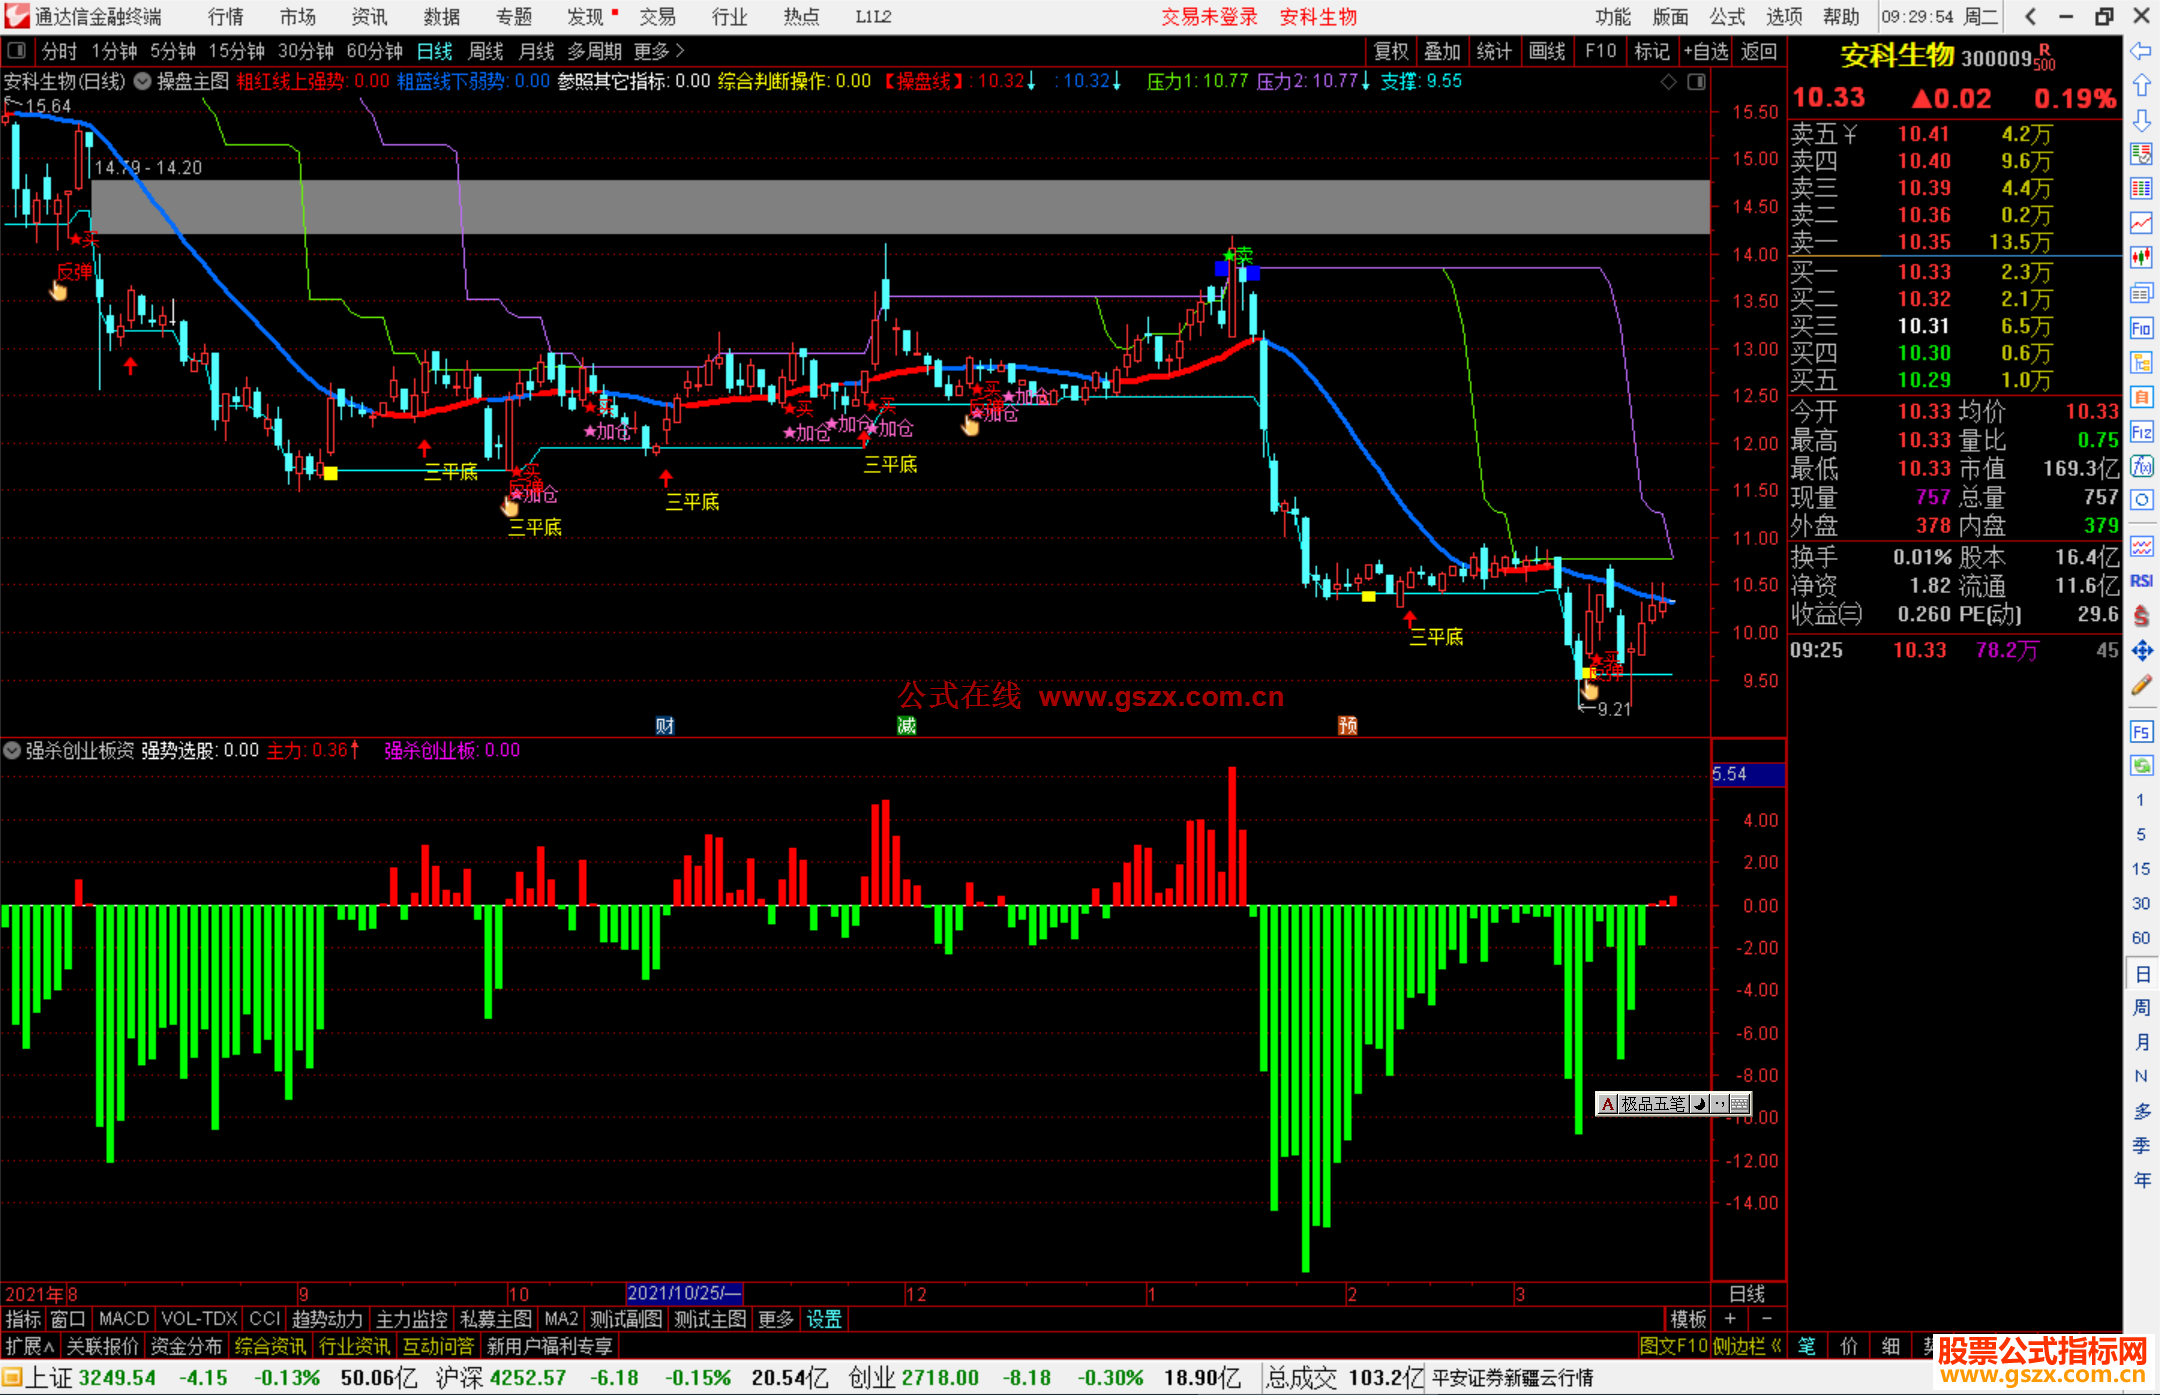The width and height of the screenshot is (2160, 1395).
Task: Click the checklist report icon in sidebar
Action: [2141, 154]
